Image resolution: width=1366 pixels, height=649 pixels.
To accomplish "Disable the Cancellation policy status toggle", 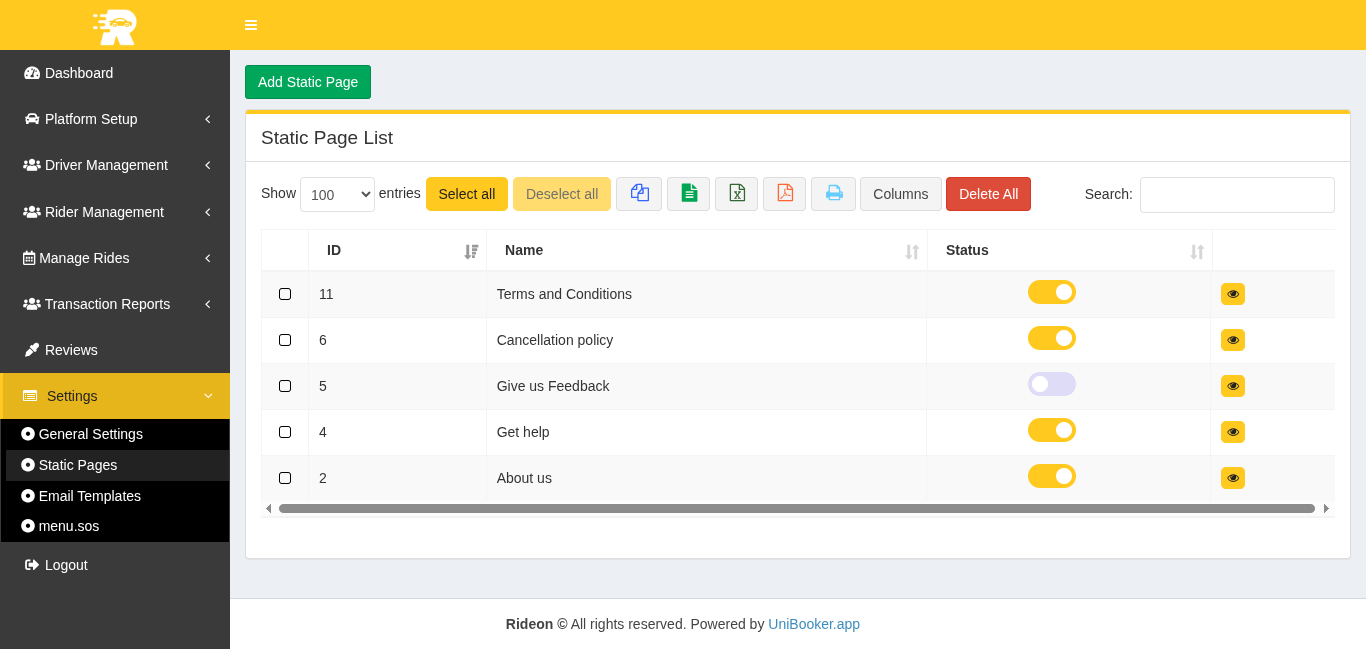I will (1051, 338).
